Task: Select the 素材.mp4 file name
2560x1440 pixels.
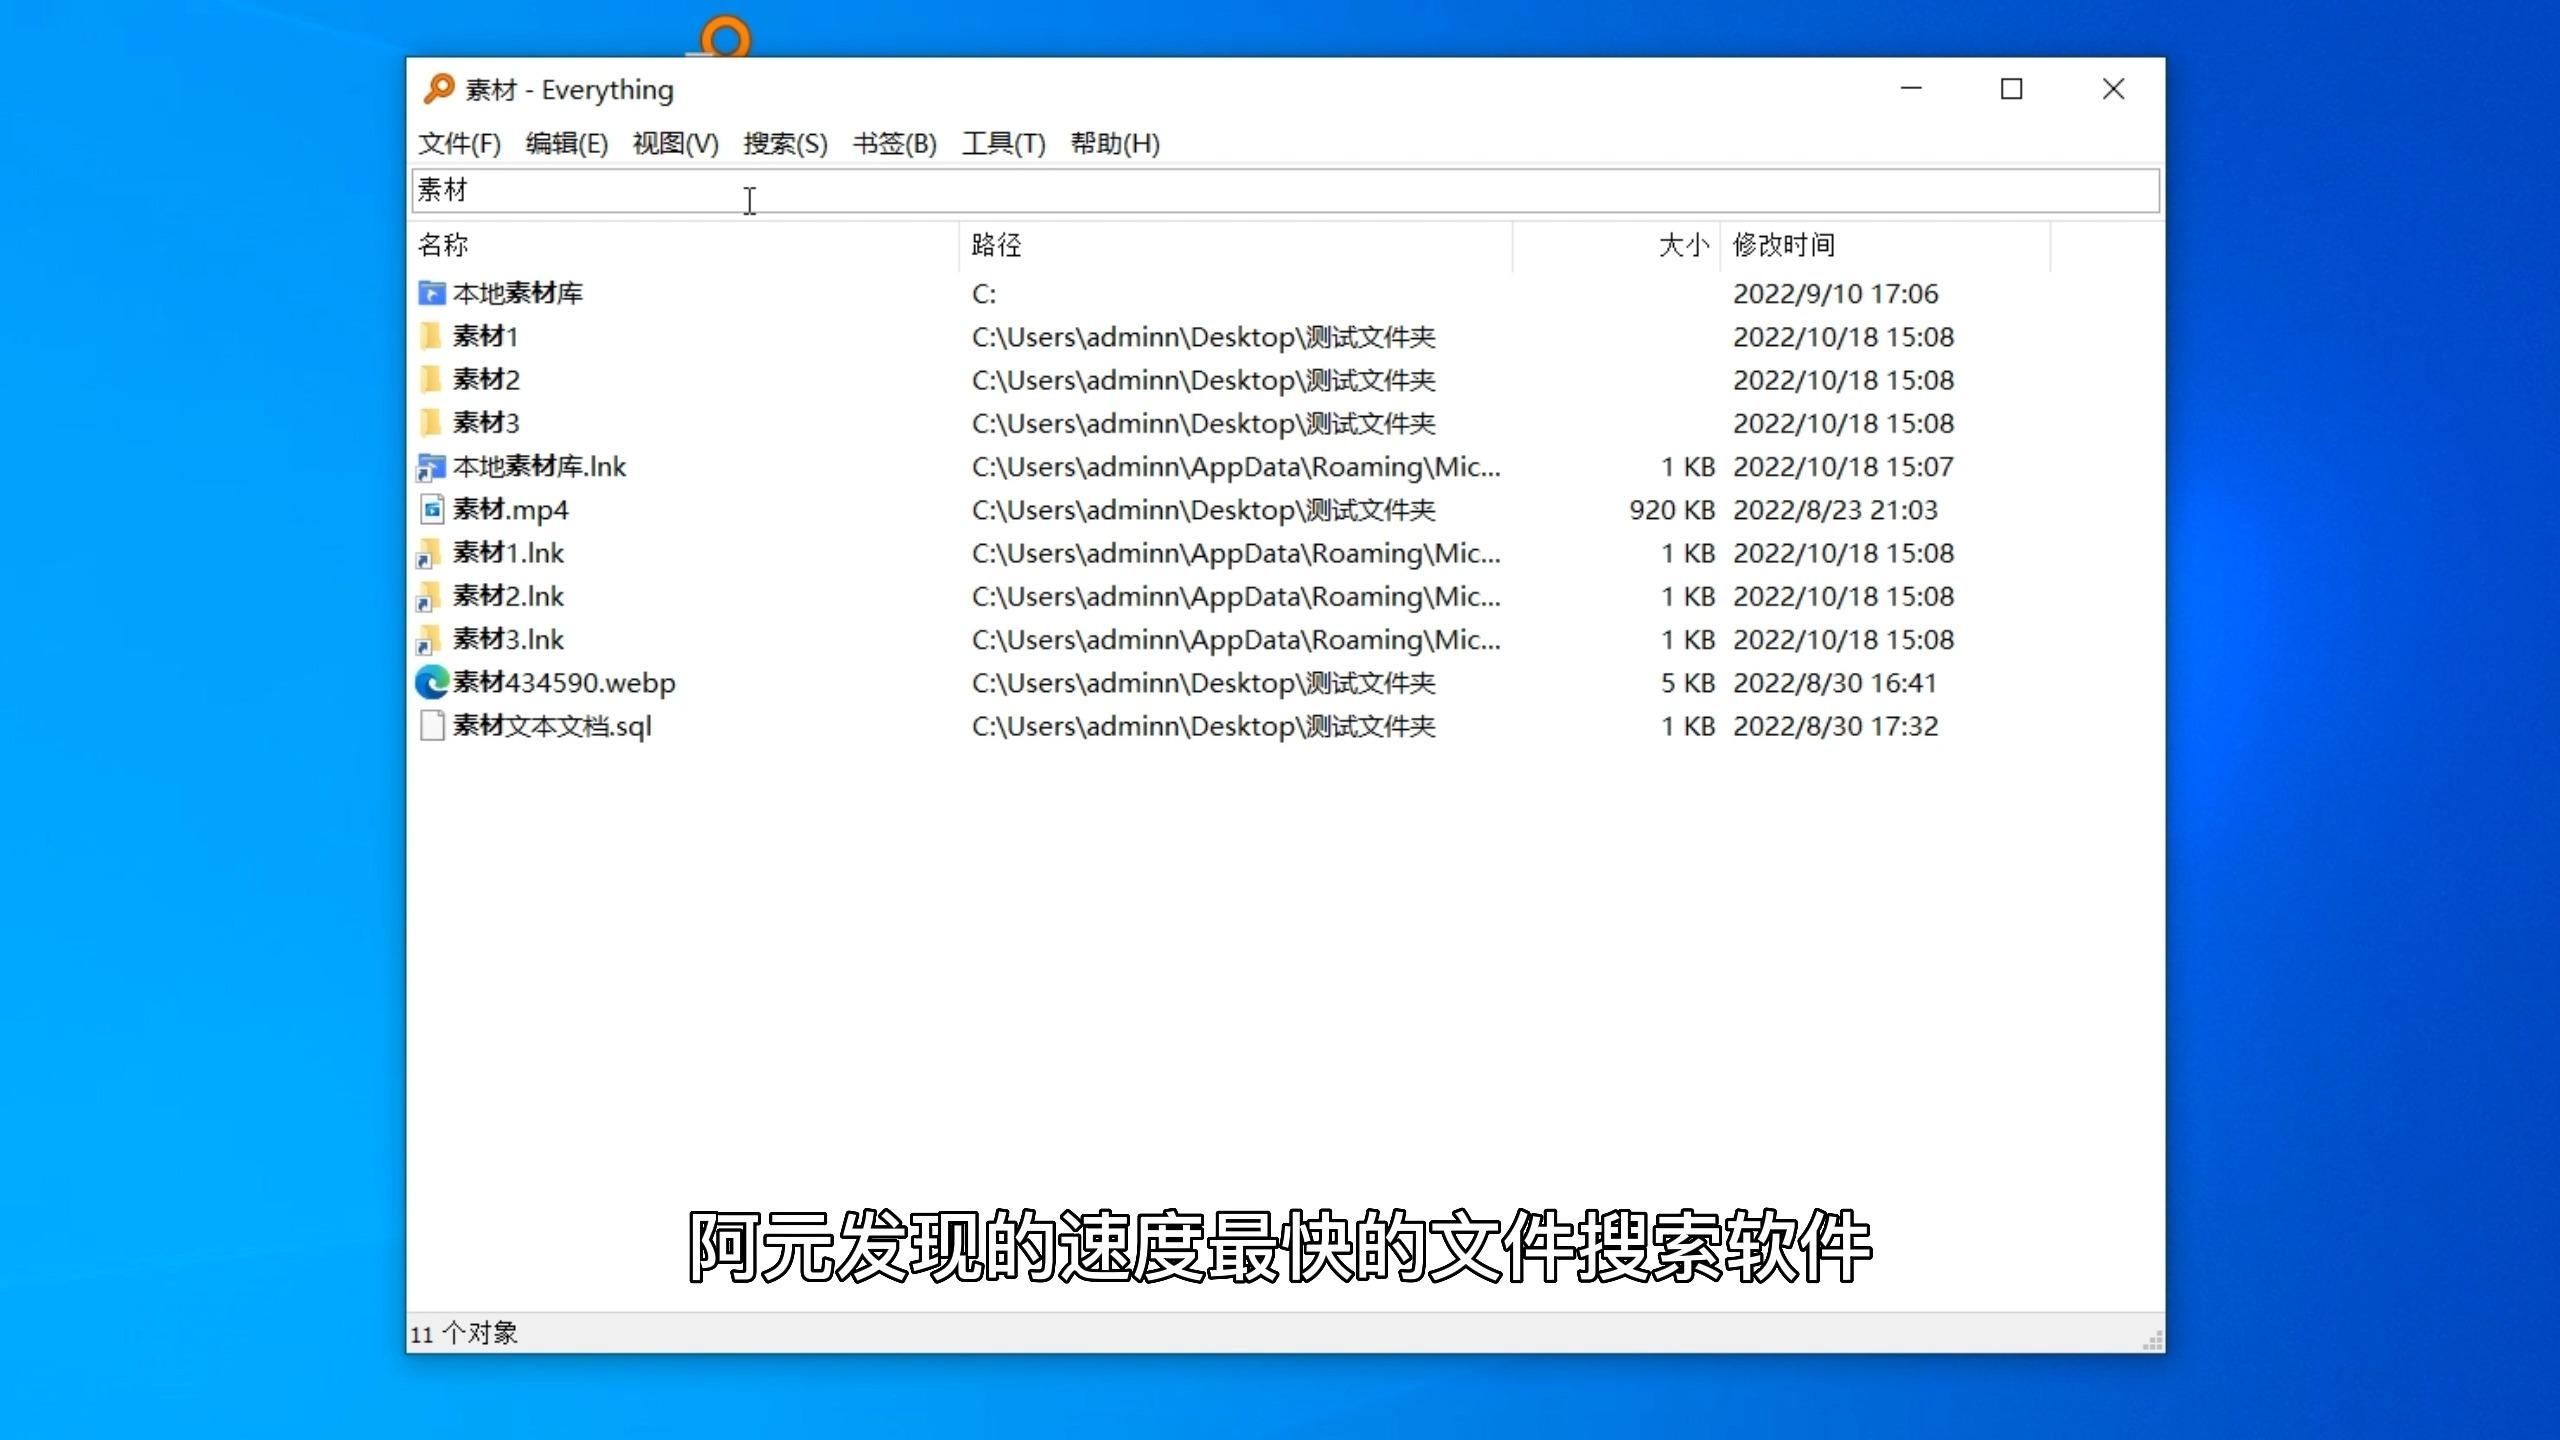Action: (x=510, y=509)
